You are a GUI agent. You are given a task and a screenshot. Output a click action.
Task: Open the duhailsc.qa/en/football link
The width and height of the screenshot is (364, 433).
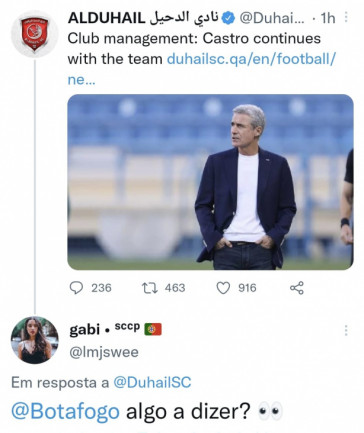[251, 59]
